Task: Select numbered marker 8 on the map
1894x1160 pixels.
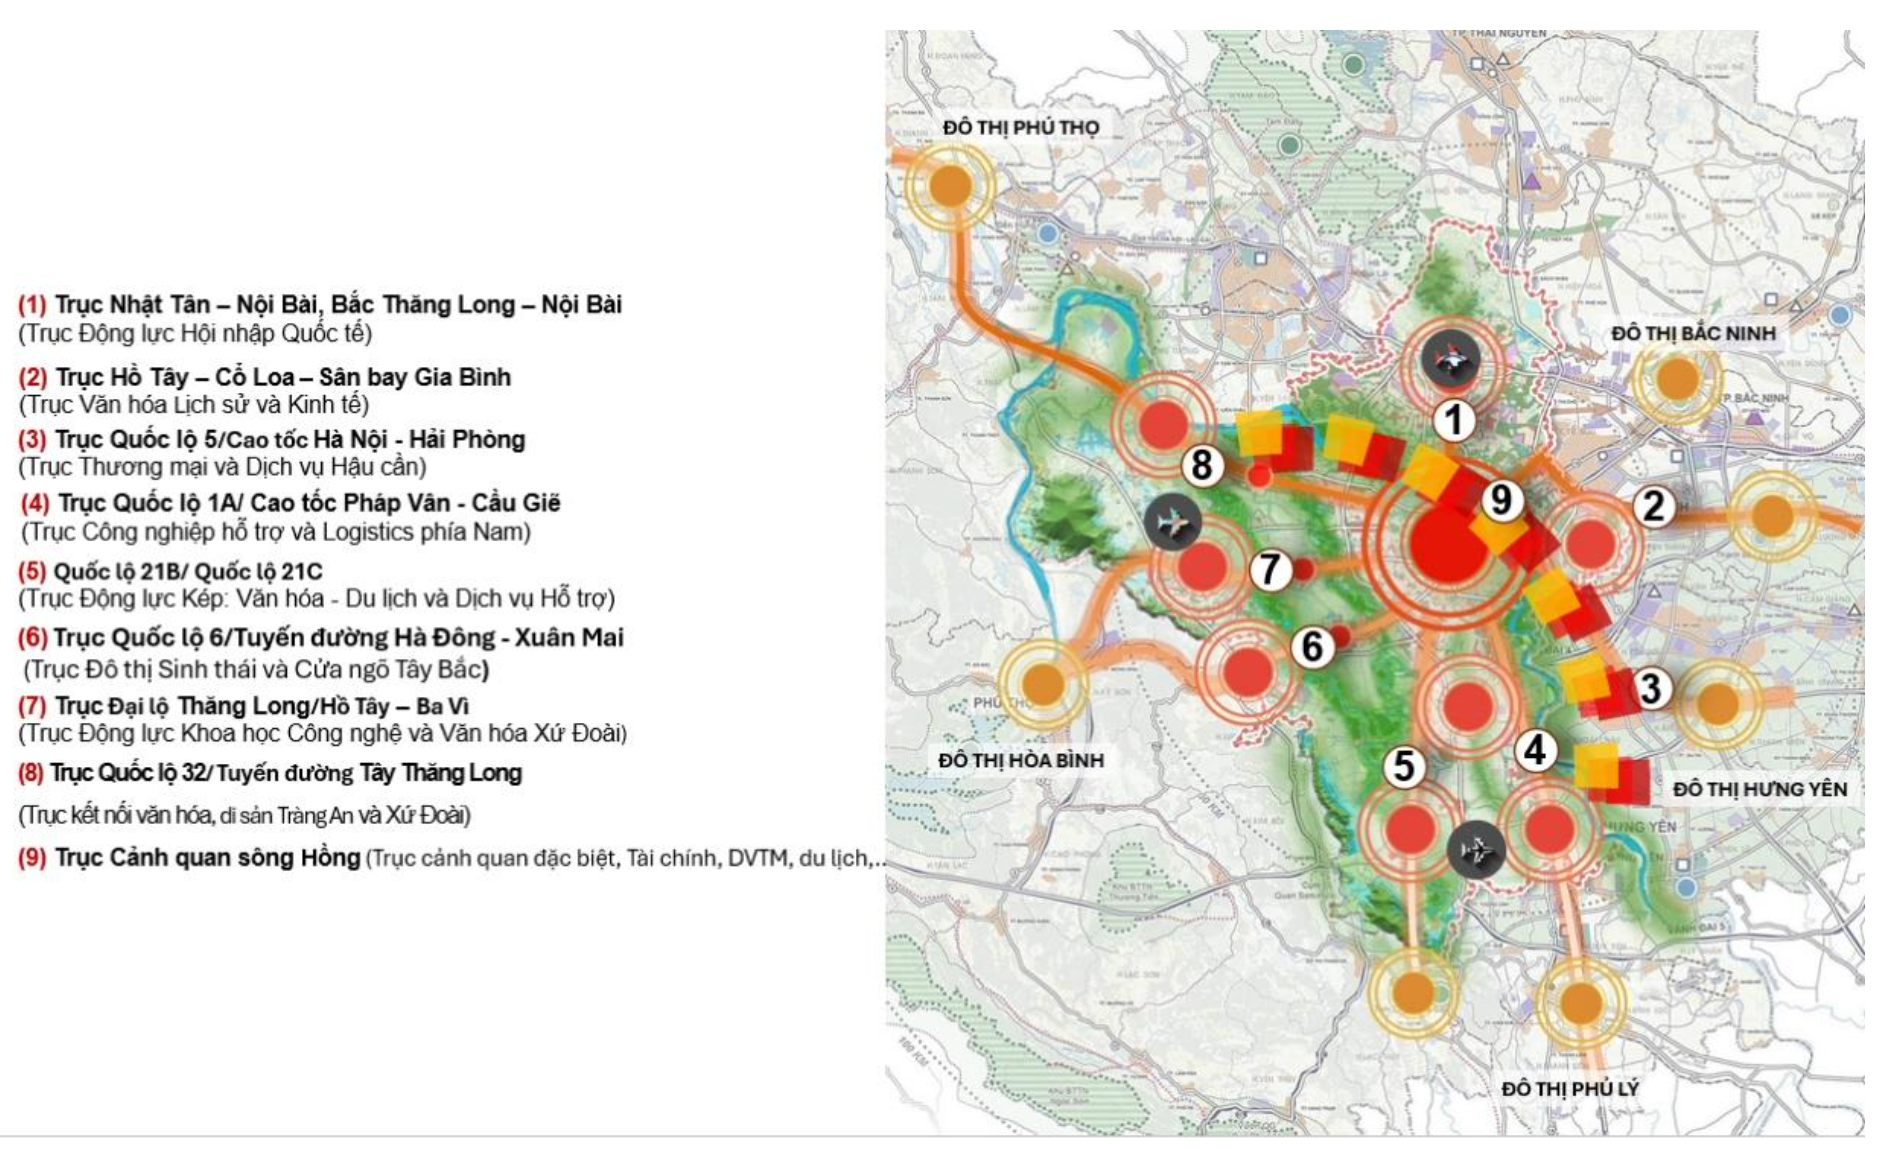Action: pyautogui.click(x=1202, y=465)
